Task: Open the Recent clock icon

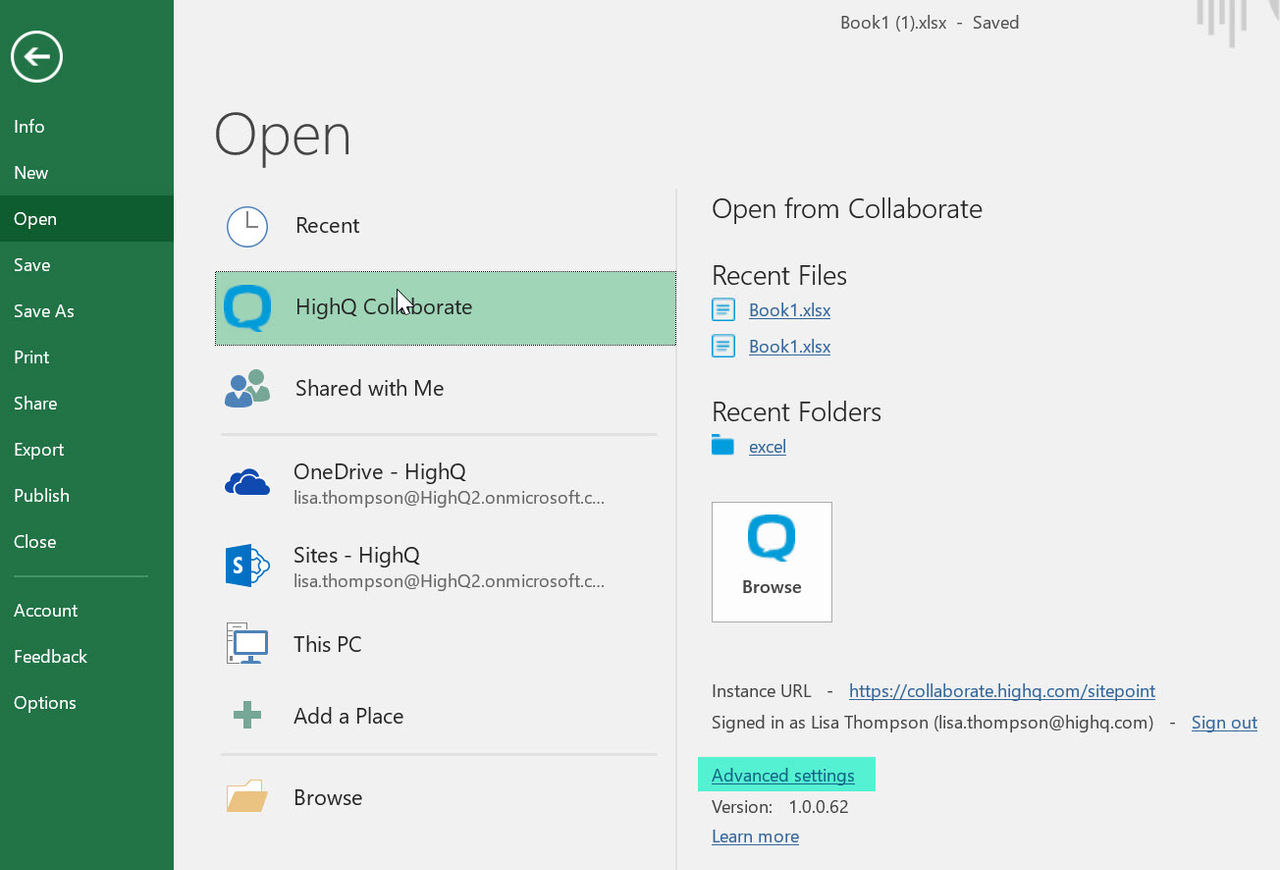Action: click(247, 226)
